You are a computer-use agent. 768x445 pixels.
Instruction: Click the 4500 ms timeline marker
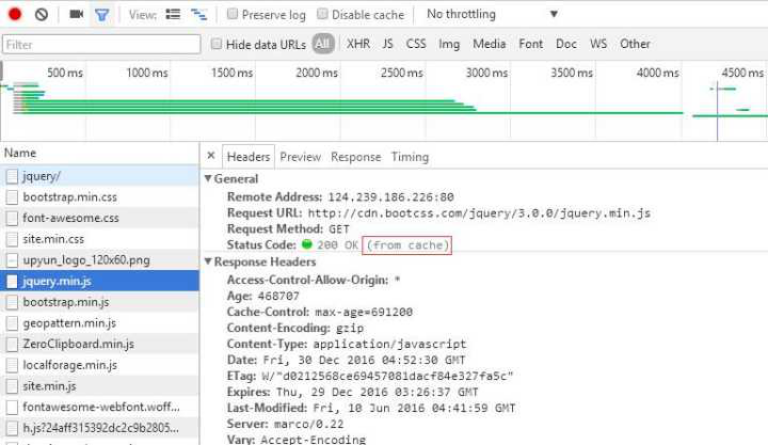click(x=743, y=73)
